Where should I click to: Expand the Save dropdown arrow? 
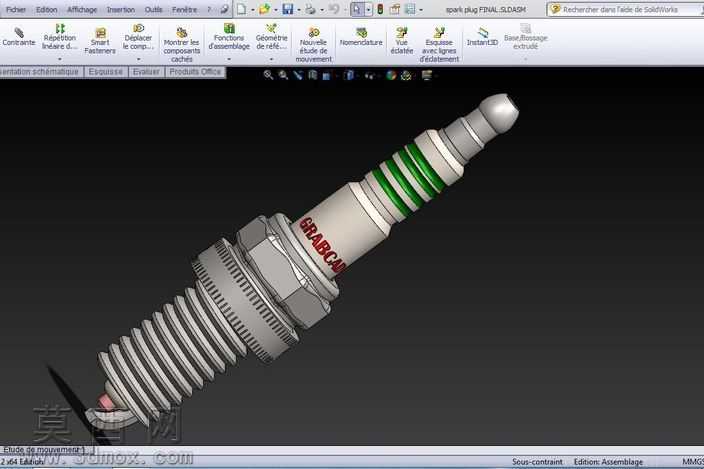coord(299,10)
